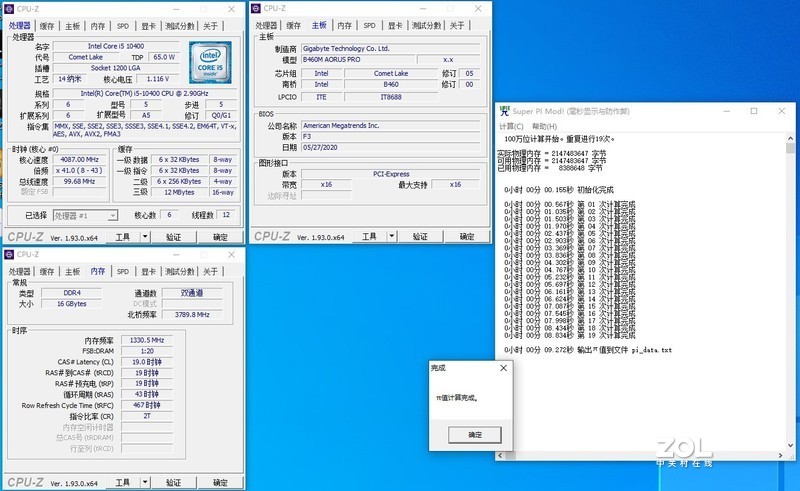This screenshot has width=800, height=491.
Task: Switch to the 处理器 tab in the memory CPU-Z window
Action: [19, 272]
